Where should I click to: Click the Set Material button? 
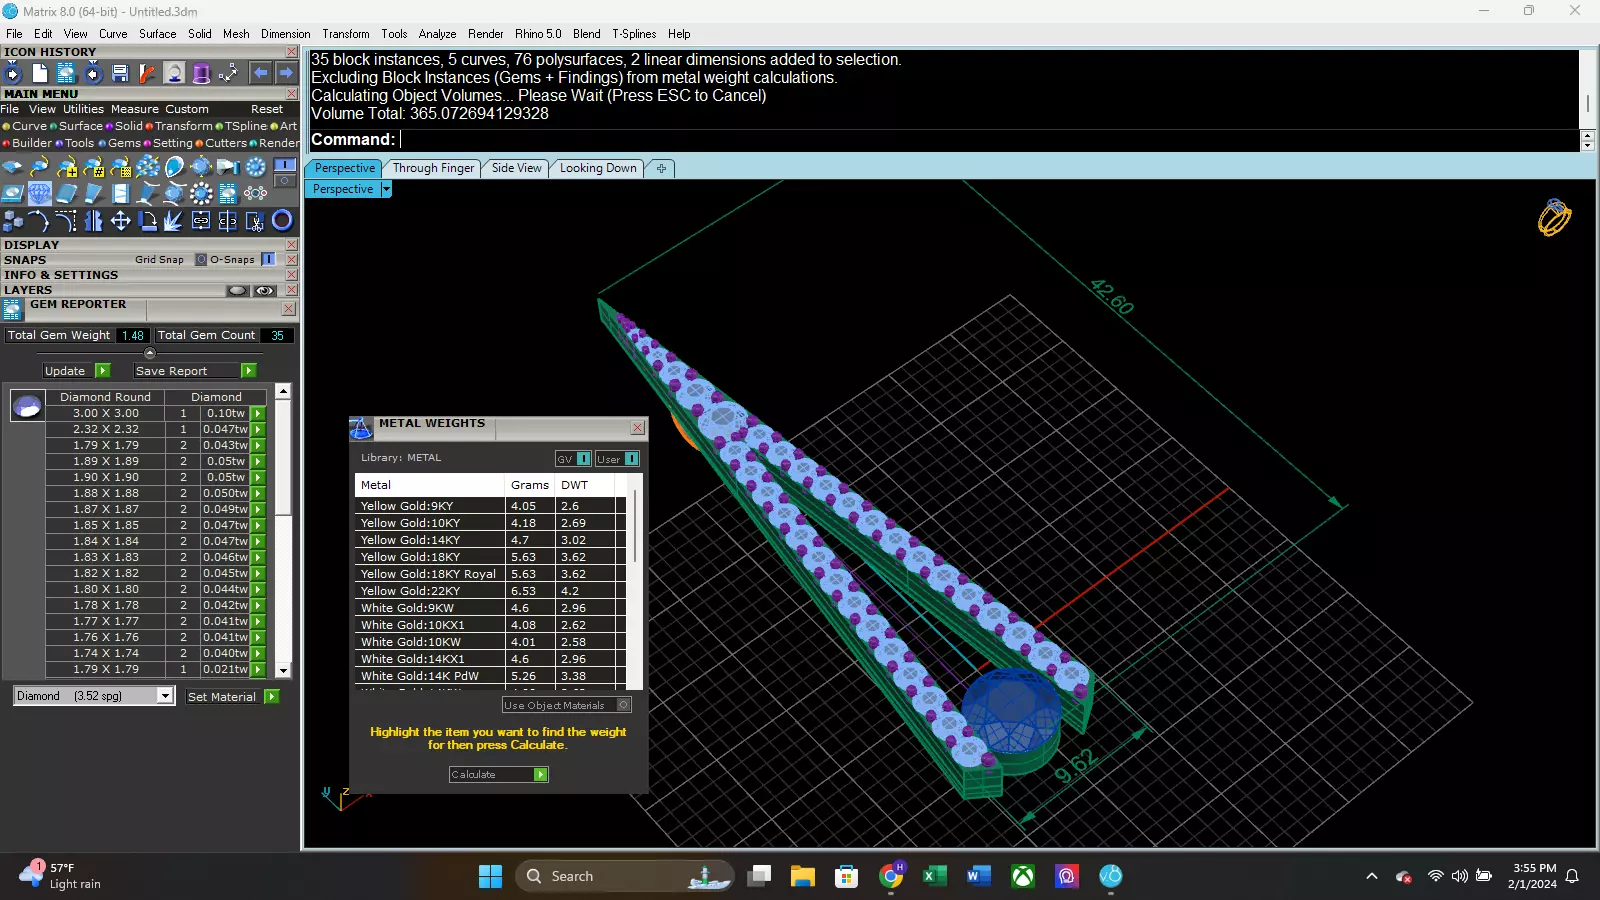click(232, 697)
